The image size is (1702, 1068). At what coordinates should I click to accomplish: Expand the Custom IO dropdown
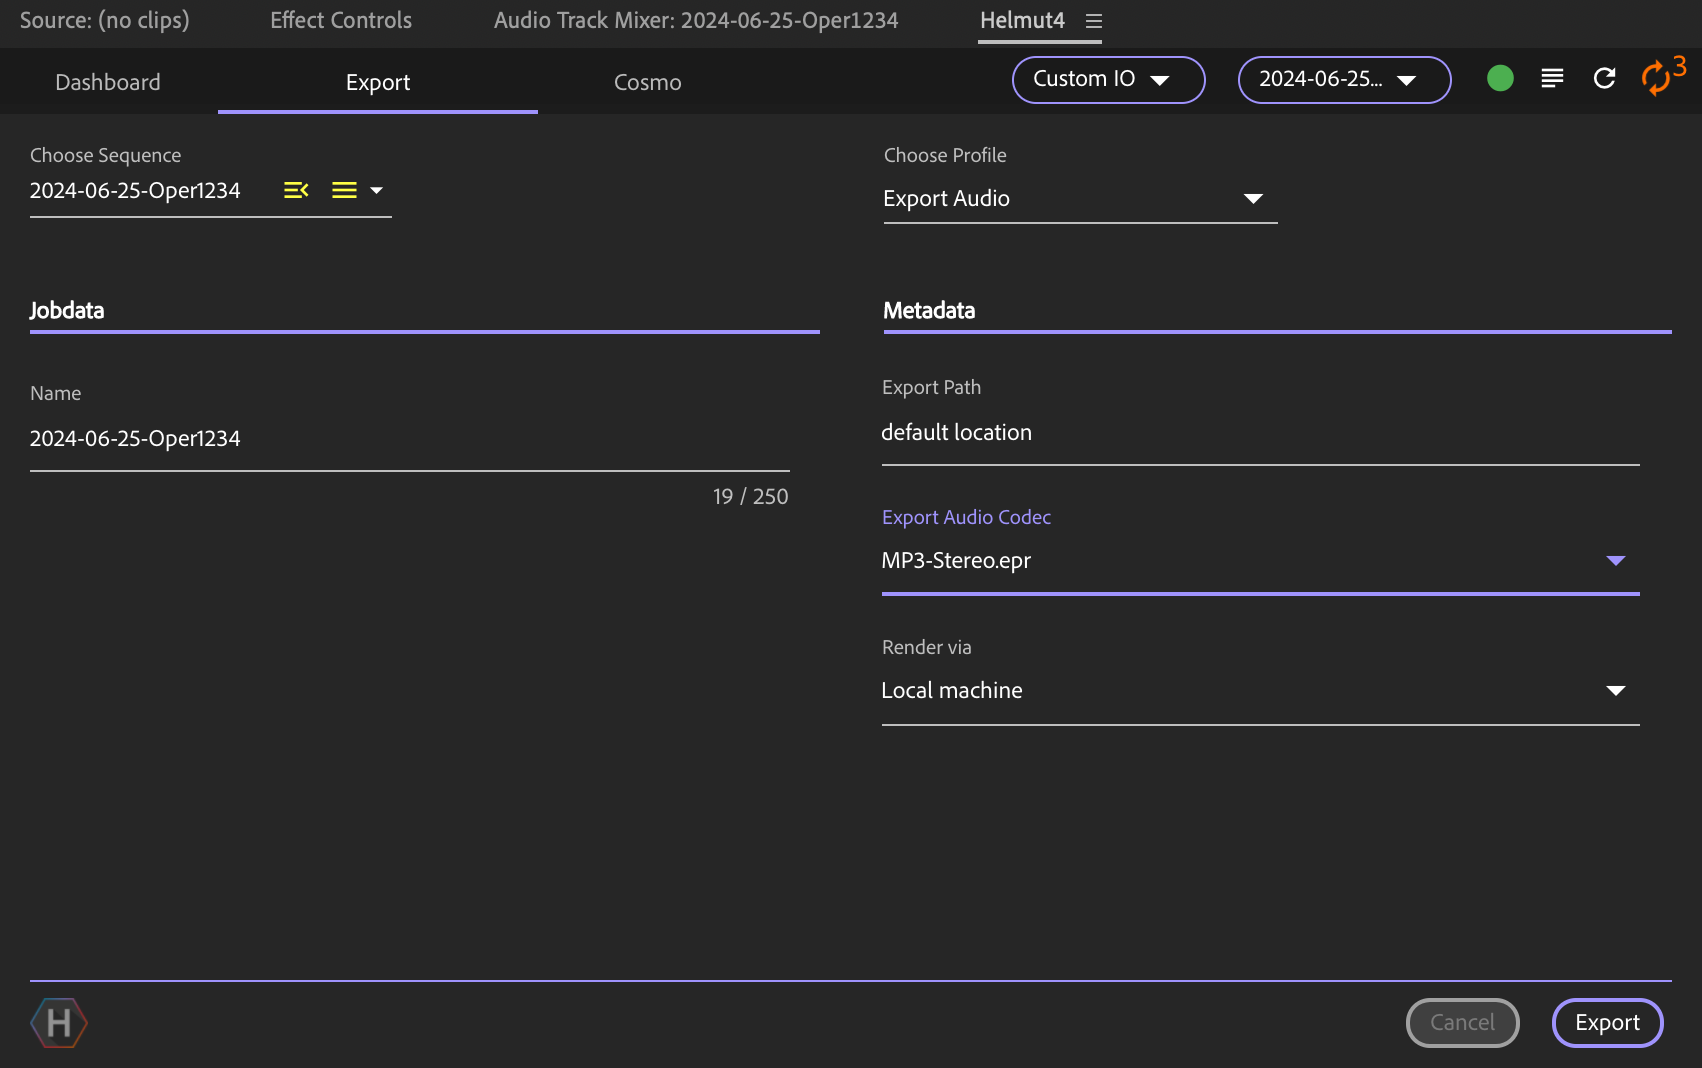[x=1108, y=80]
